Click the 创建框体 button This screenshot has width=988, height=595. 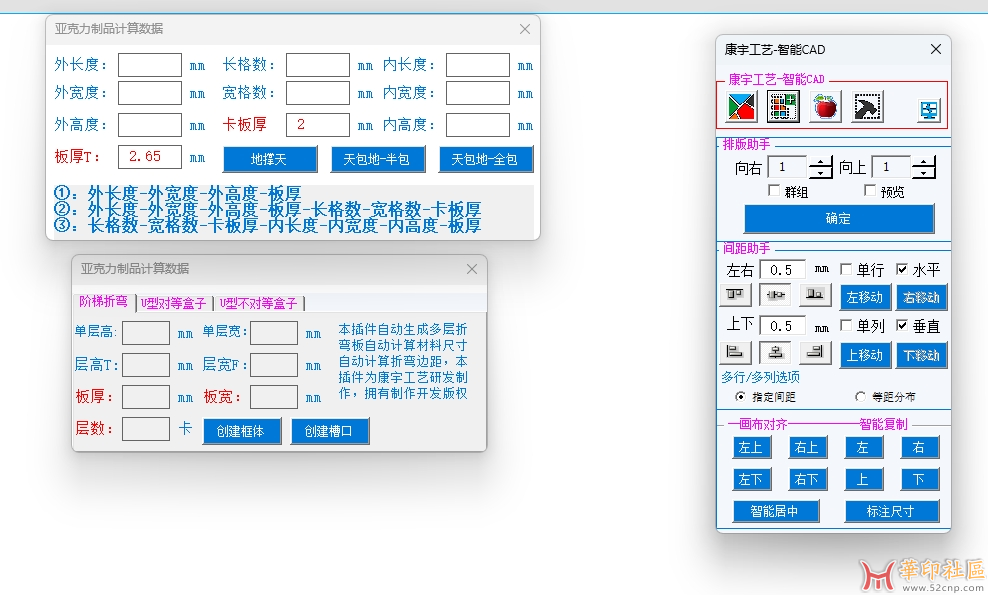241,431
